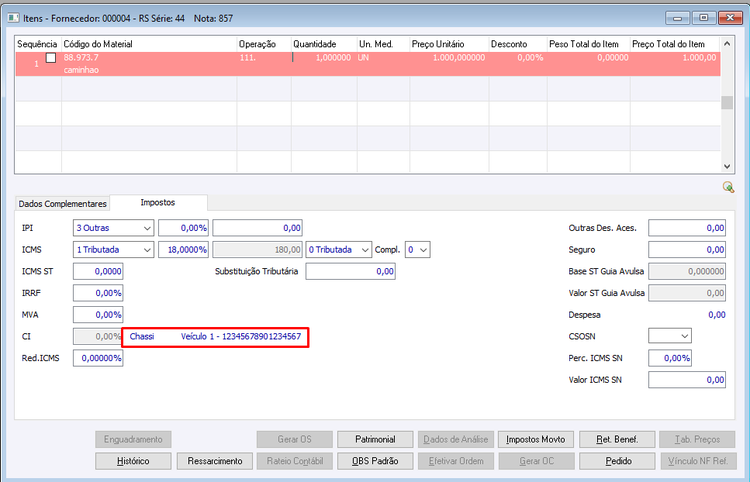
Task: Click the MVA percentage field
Action: point(98,315)
